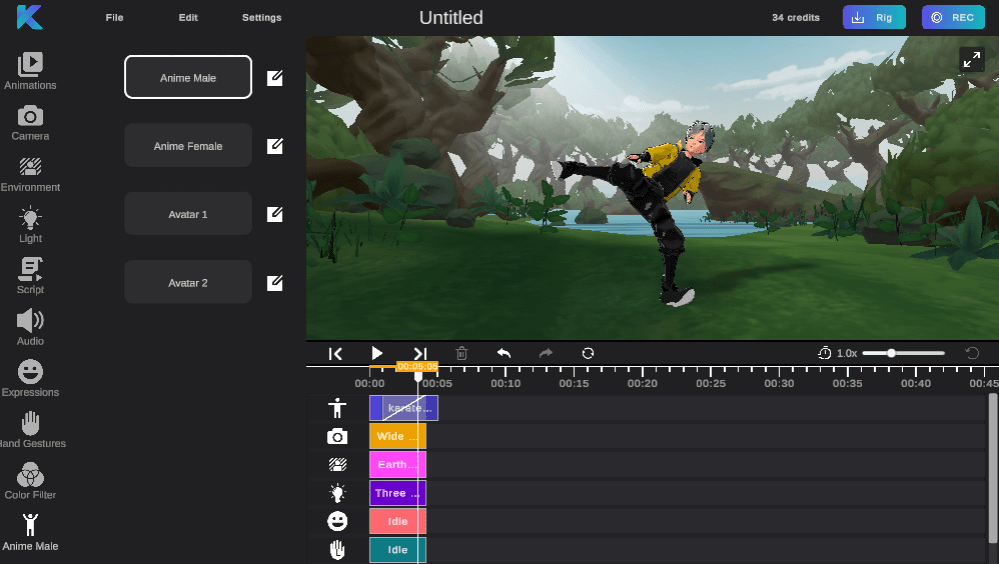999x564 pixels.
Task: Edit the Anime Female avatar
Action: (x=275, y=146)
